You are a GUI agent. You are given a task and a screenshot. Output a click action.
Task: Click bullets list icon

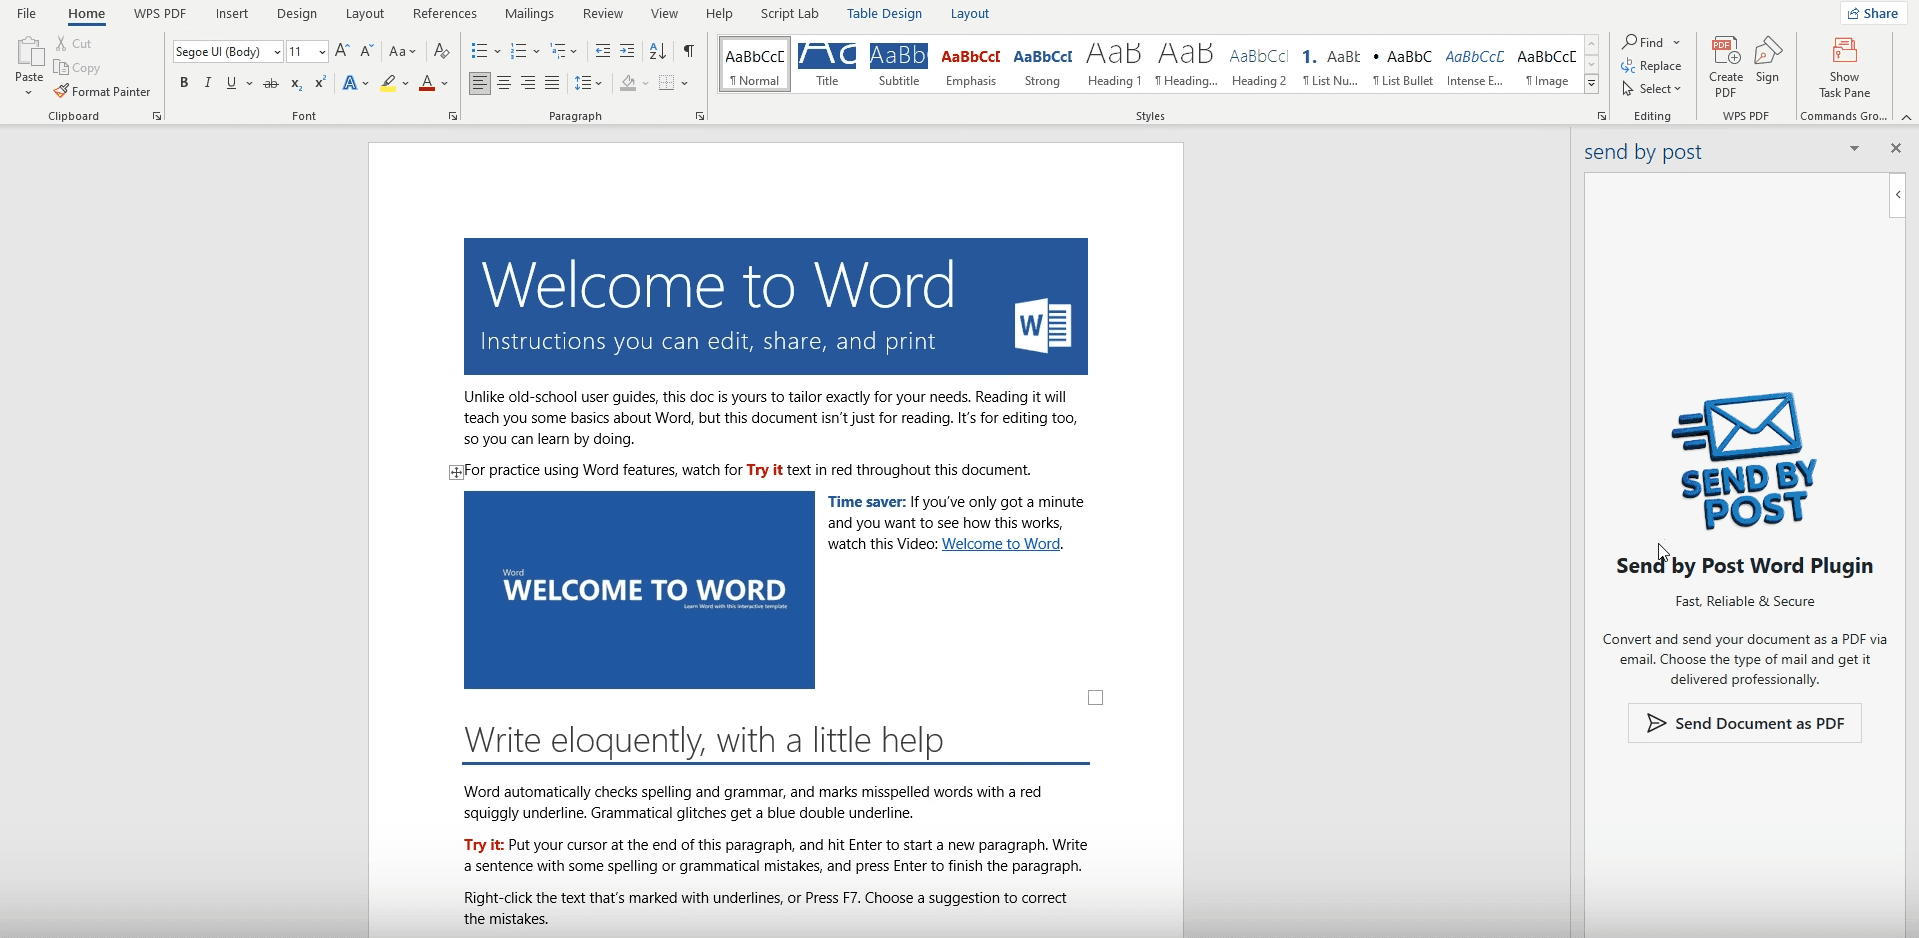(479, 51)
